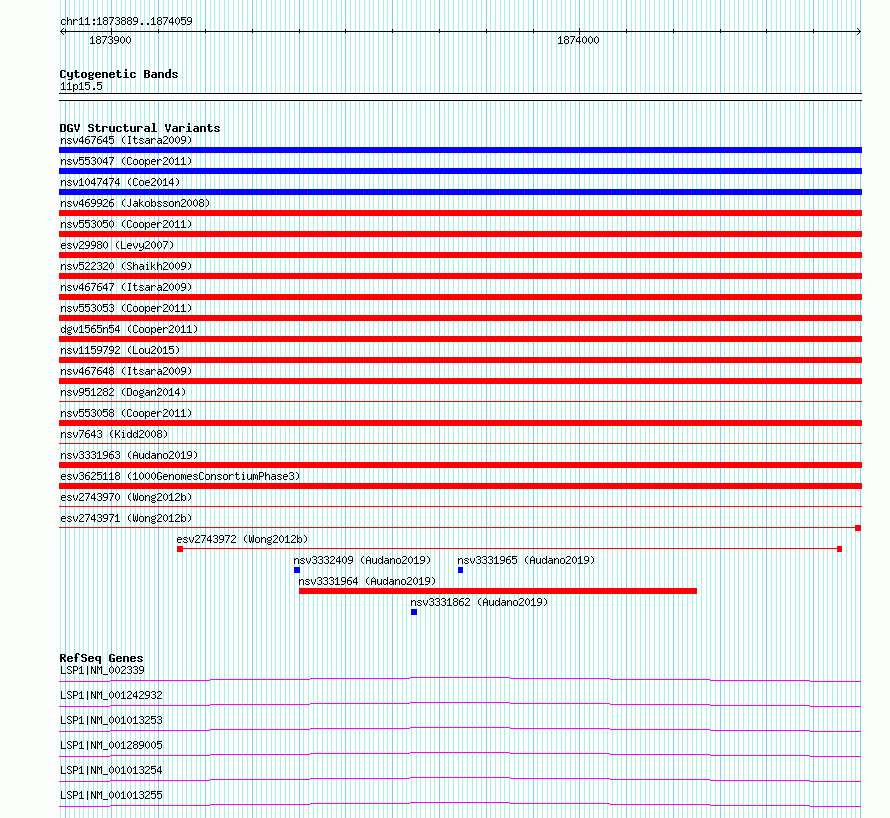Image resolution: width=890 pixels, height=818 pixels.
Task: Open nsv553053 (Cooper2011) variant
Action: tap(126, 308)
